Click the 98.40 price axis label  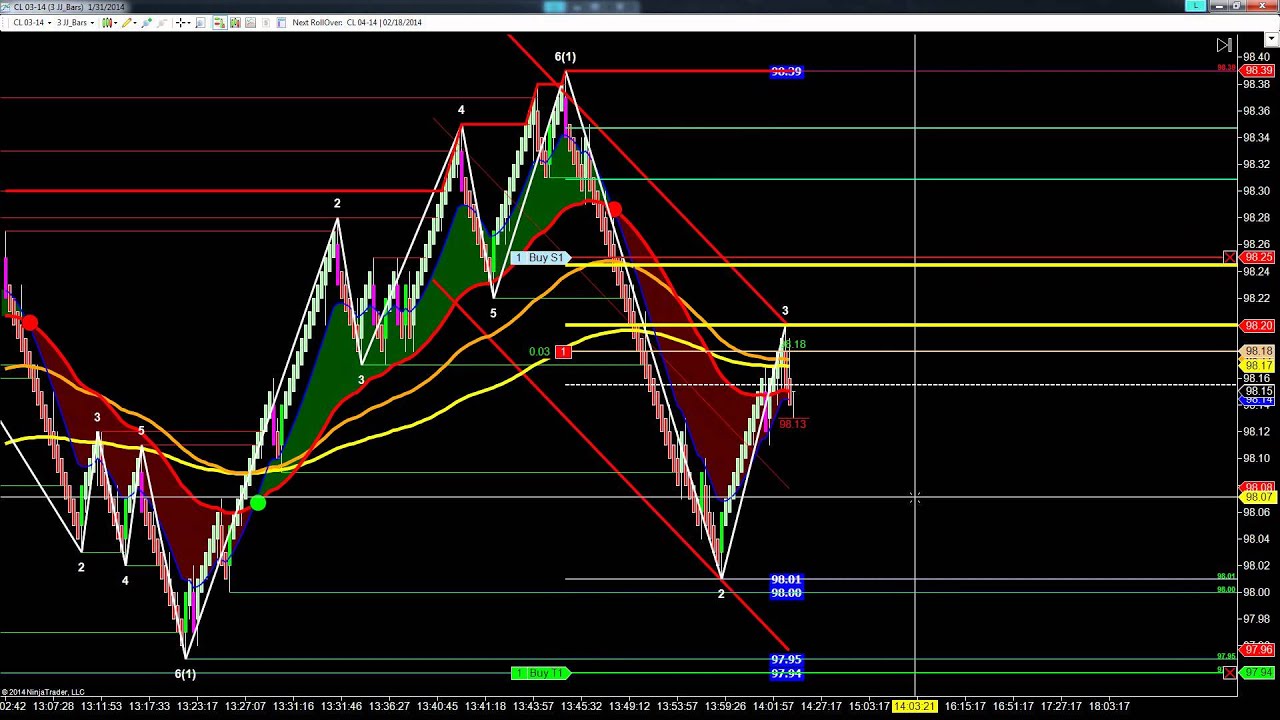coord(1256,57)
